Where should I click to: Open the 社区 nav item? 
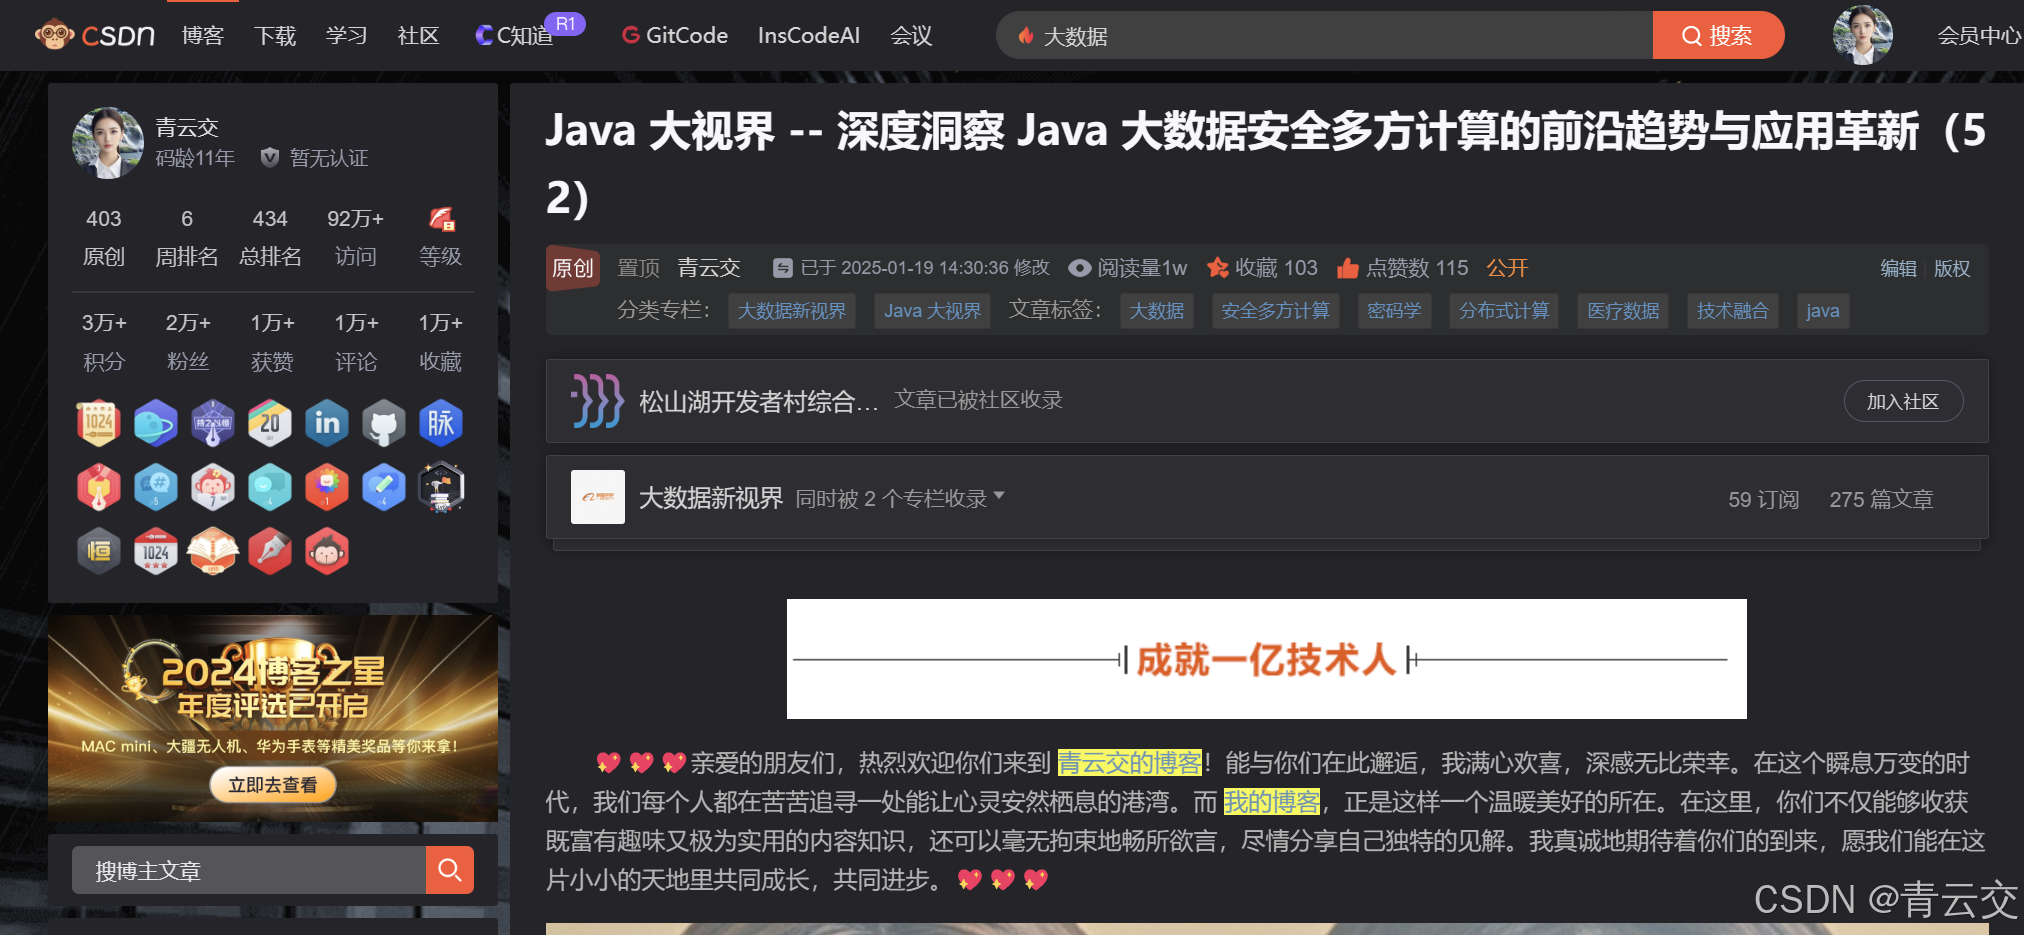(419, 36)
